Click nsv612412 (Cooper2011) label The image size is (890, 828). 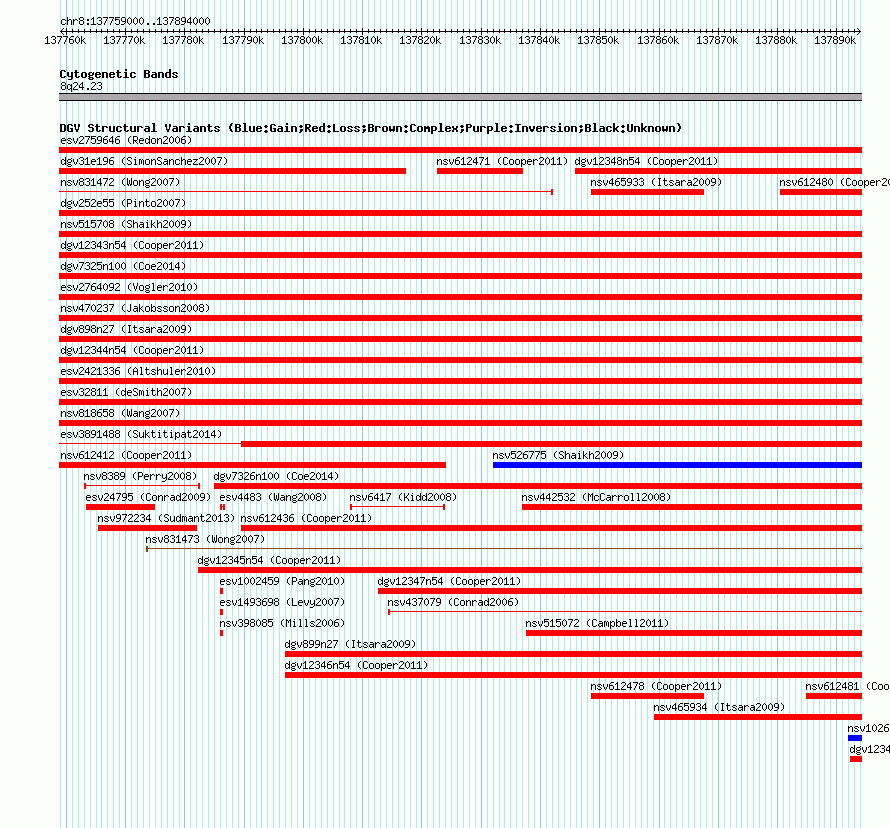(x=126, y=455)
